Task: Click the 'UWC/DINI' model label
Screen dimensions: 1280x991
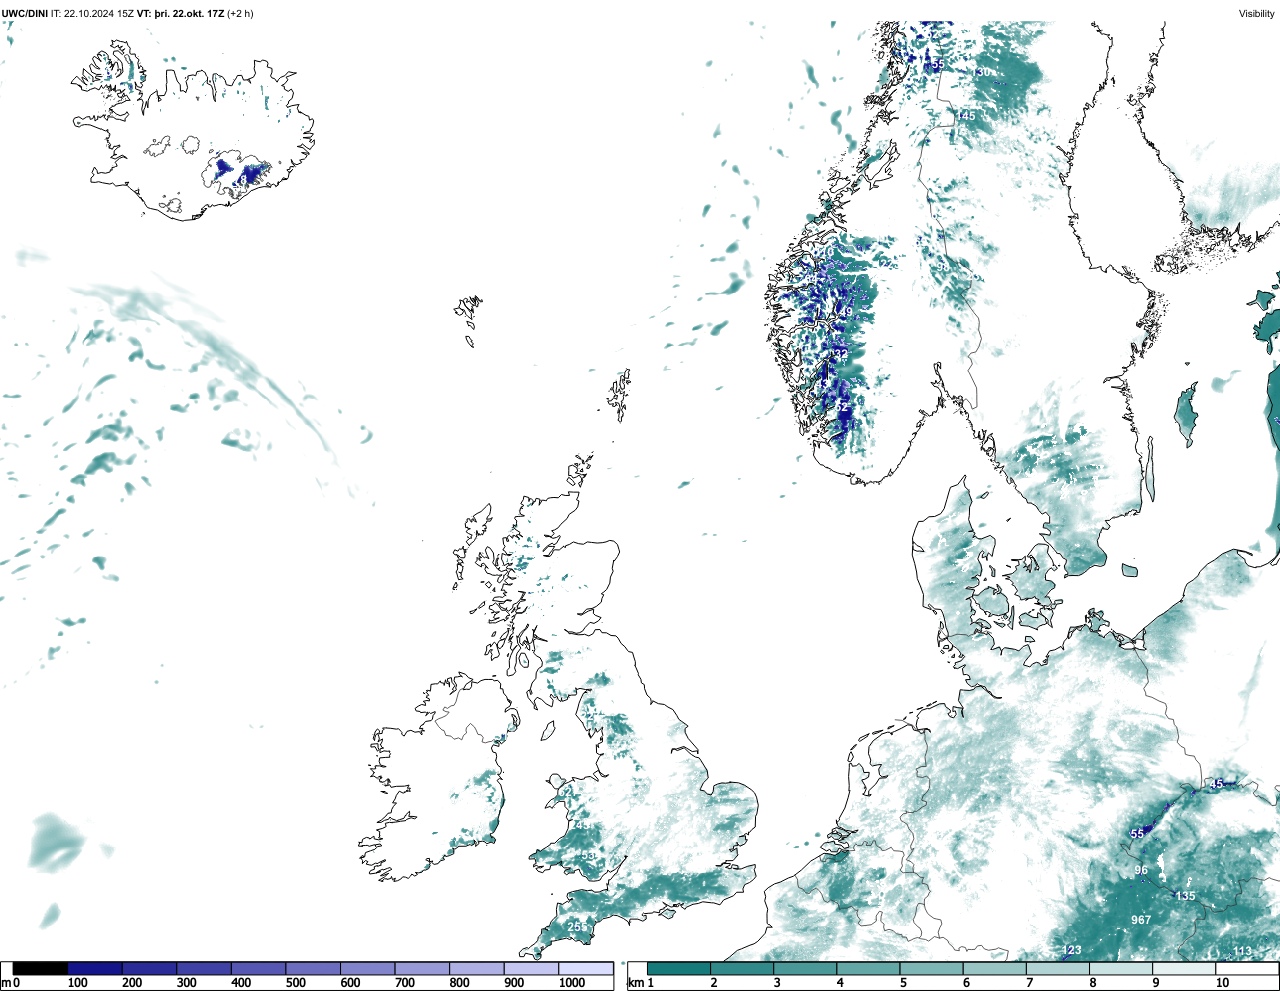Action: [25, 14]
